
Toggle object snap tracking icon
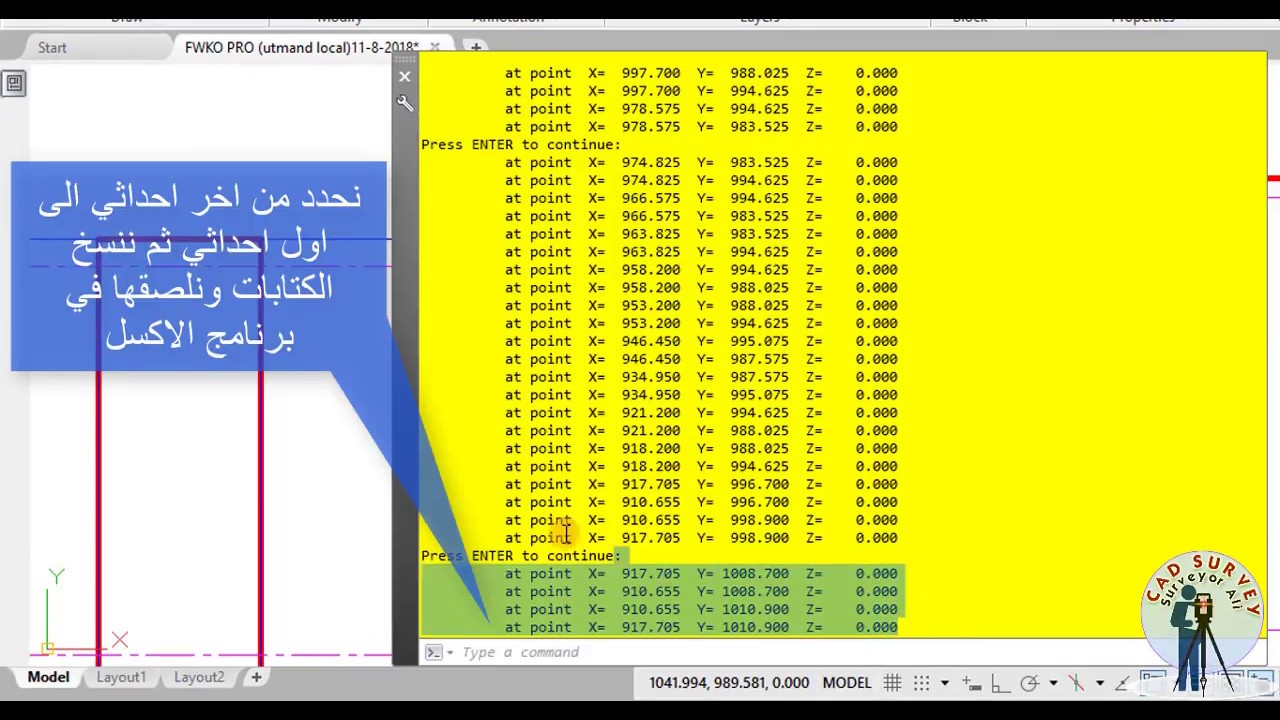click(x=1124, y=683)
